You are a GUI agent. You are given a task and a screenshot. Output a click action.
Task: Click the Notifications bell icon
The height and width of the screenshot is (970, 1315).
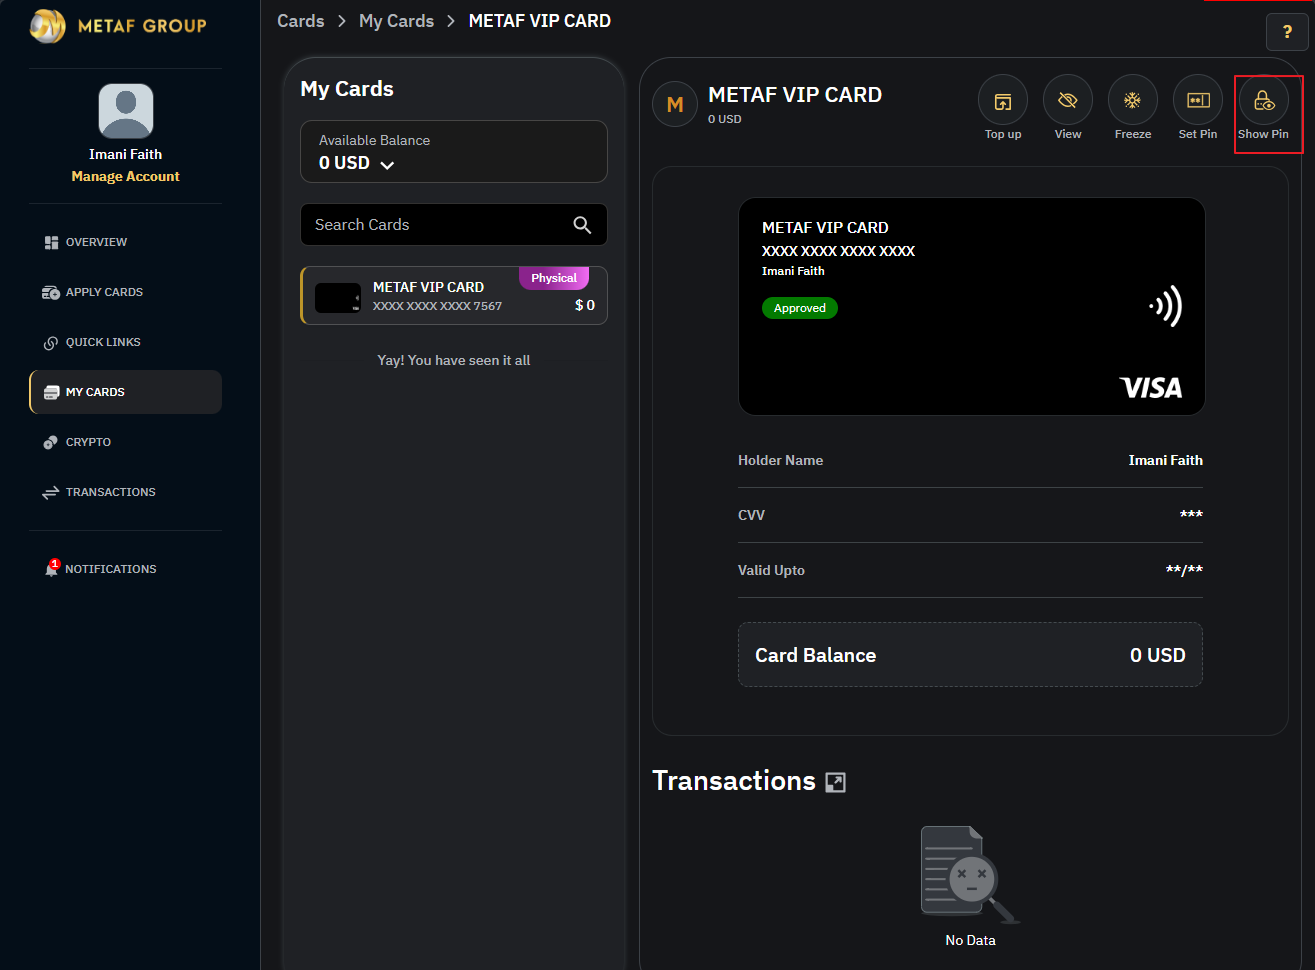[52, 568]
